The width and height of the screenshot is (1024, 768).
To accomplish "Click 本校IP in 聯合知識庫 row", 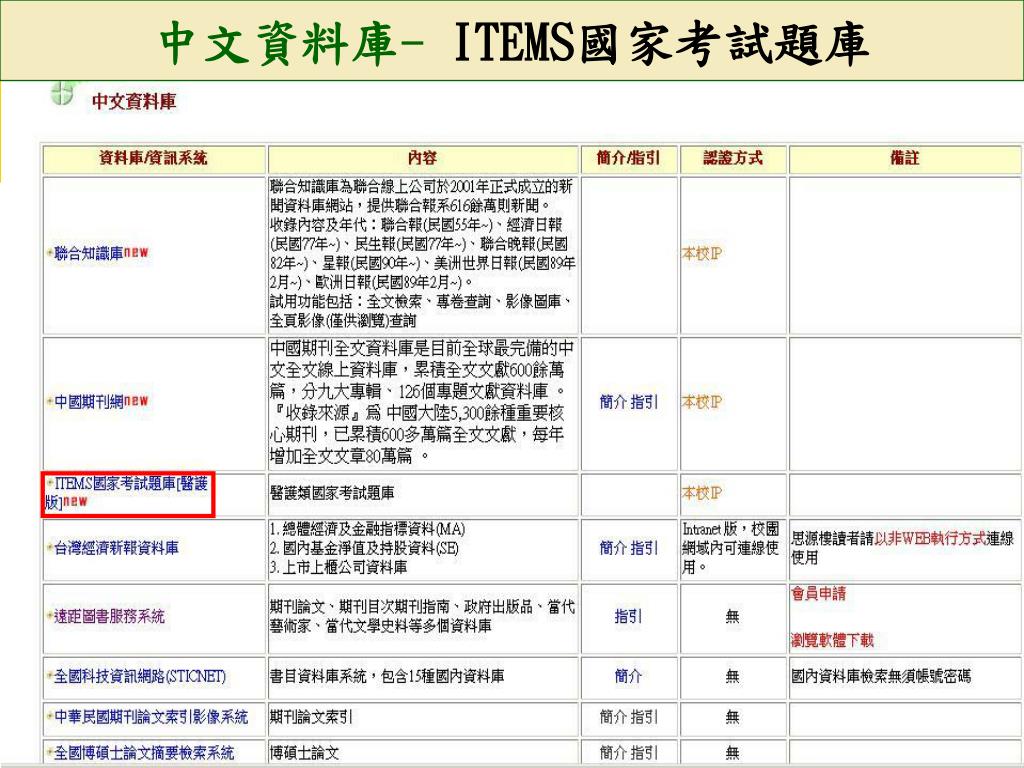I will click(702, 253).
